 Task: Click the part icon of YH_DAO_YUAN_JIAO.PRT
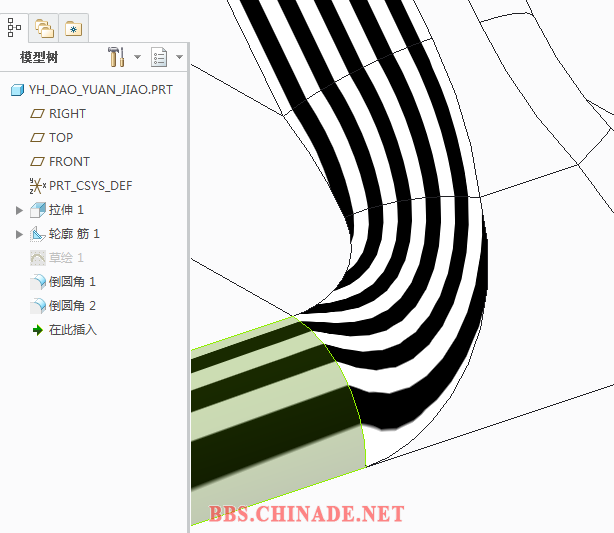coord(17,90)
